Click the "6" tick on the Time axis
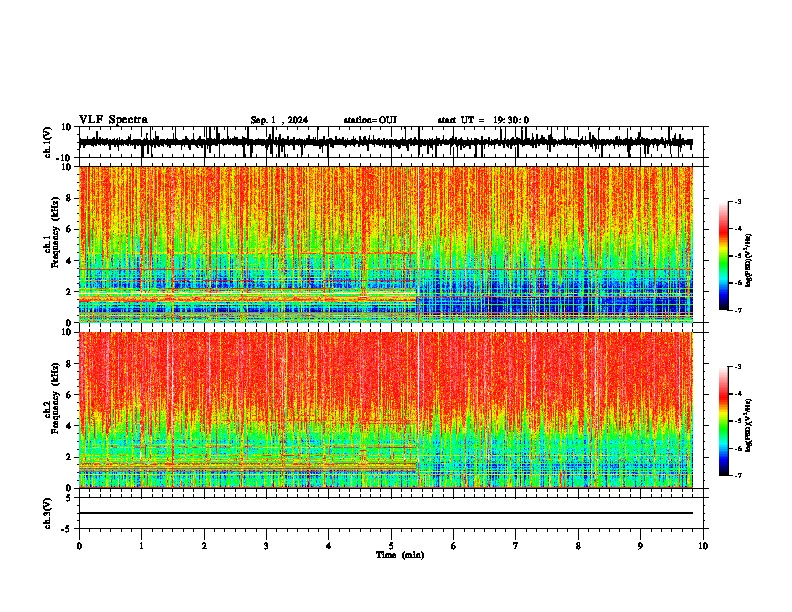This screenshot has width=792, height=612. point(453,546)
